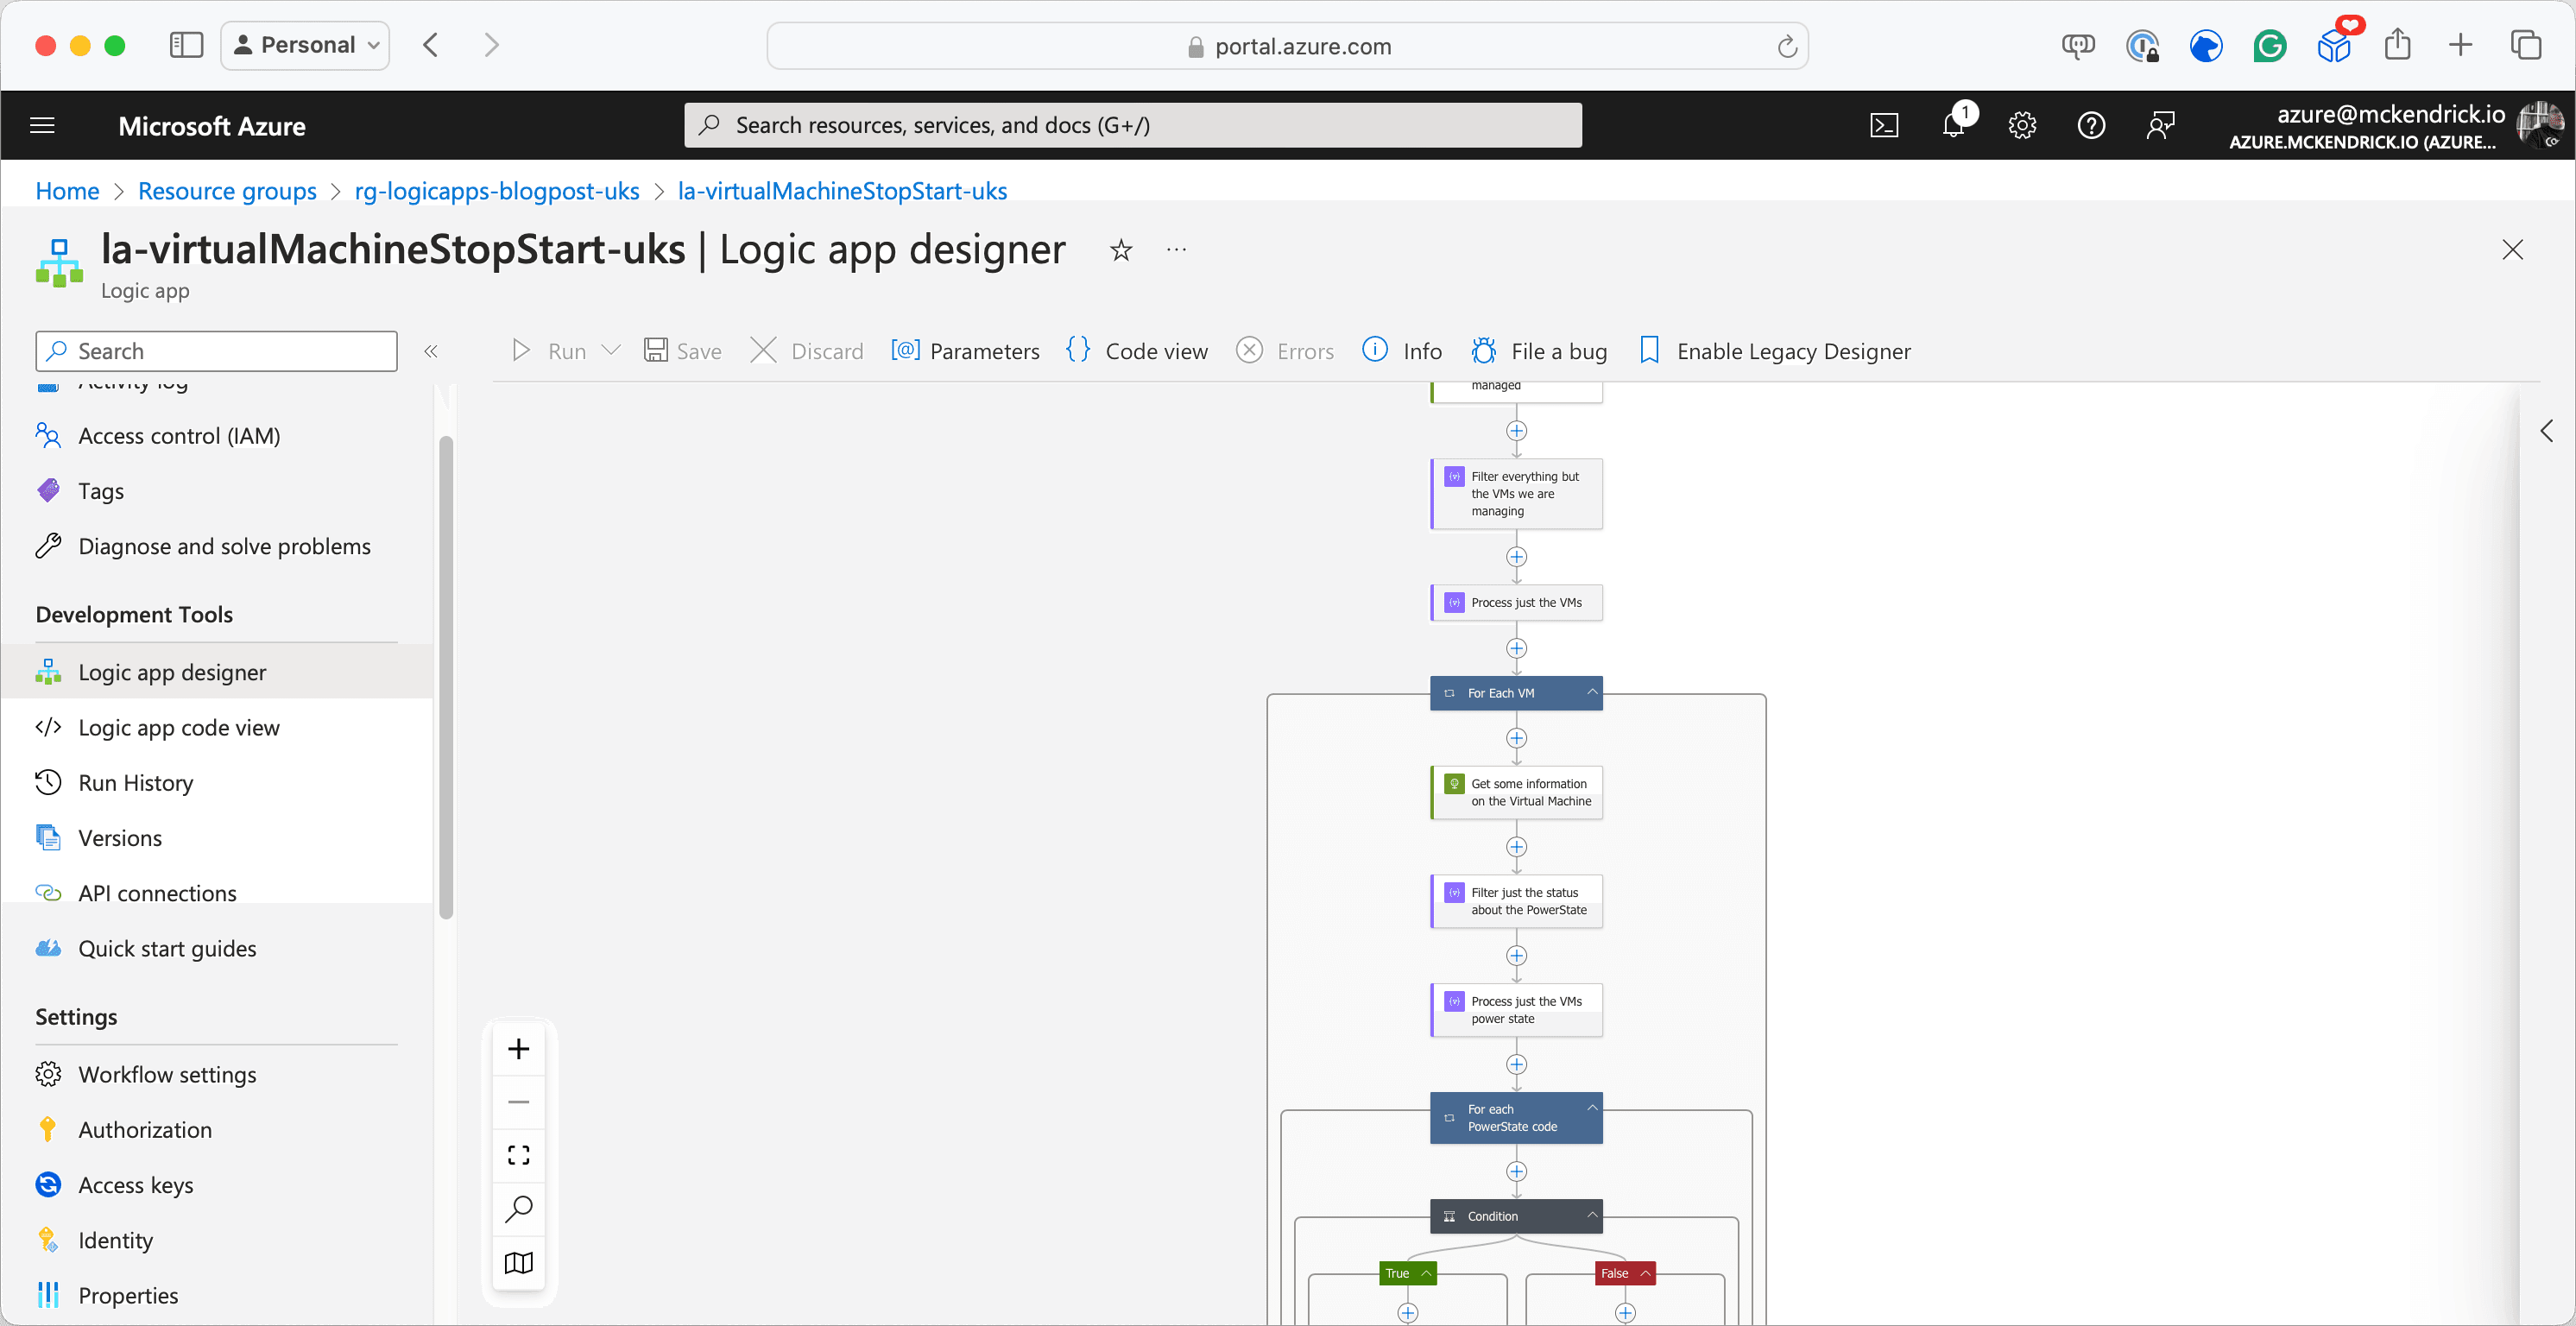Collapse the left sidebar menu
Image resolution: width=2576 pixels, height=1326 pixels.
point(431,351)
